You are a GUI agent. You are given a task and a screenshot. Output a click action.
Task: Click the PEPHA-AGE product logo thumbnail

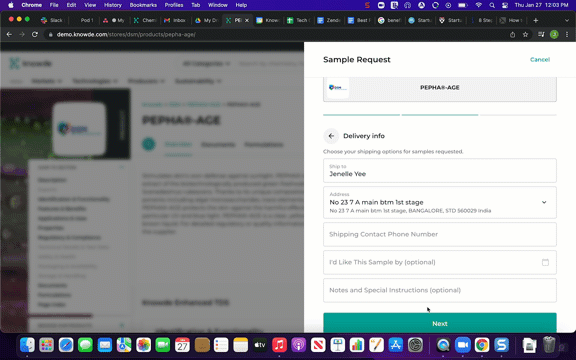coord(338,87)
